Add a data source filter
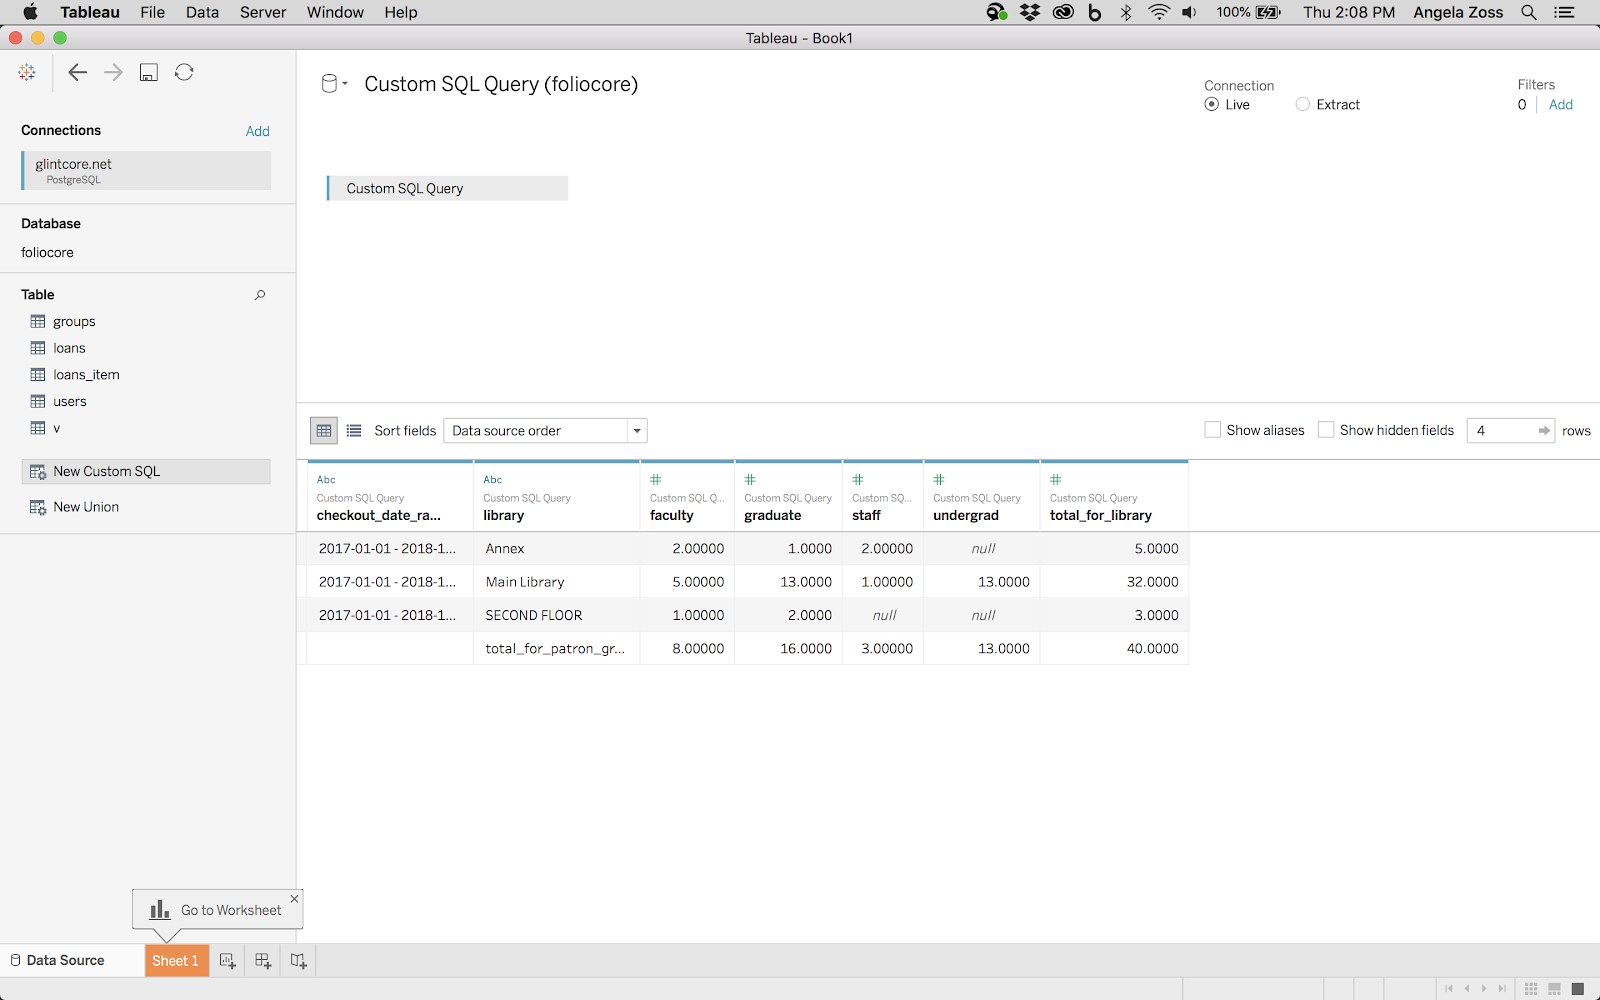 pyautogui.click(x=1561, y=104)
